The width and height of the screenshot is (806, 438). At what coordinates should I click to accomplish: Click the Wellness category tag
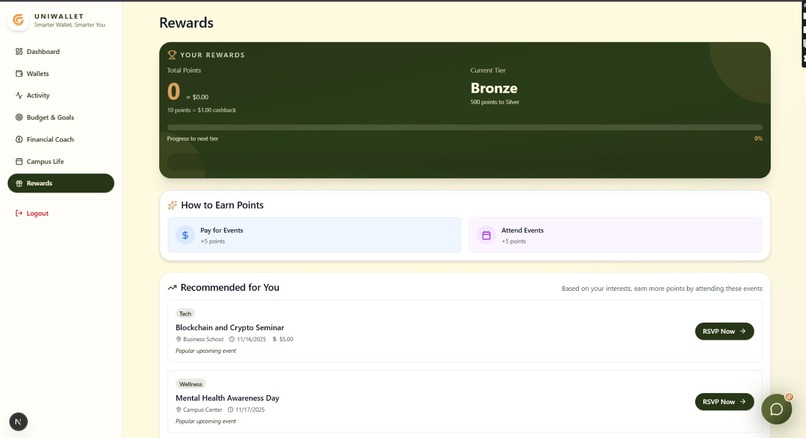(x=191, y=384)
